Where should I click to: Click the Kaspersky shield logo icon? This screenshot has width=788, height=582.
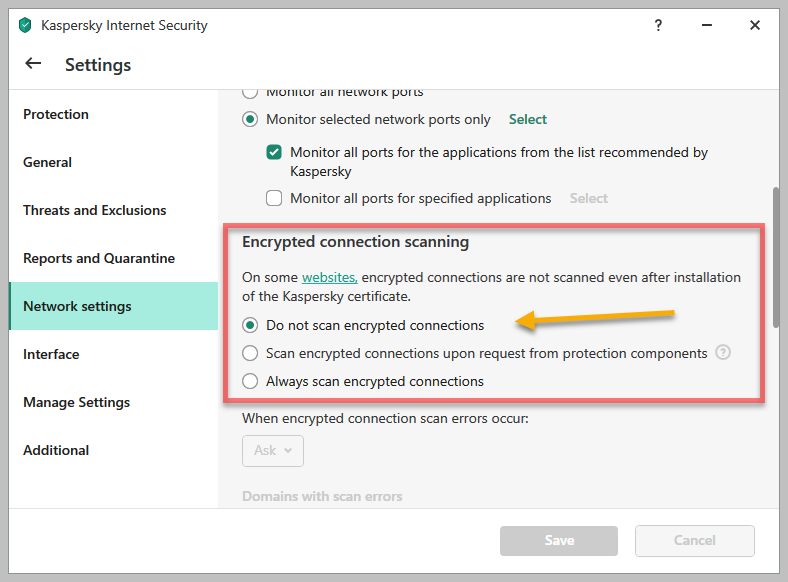[25, 25]
